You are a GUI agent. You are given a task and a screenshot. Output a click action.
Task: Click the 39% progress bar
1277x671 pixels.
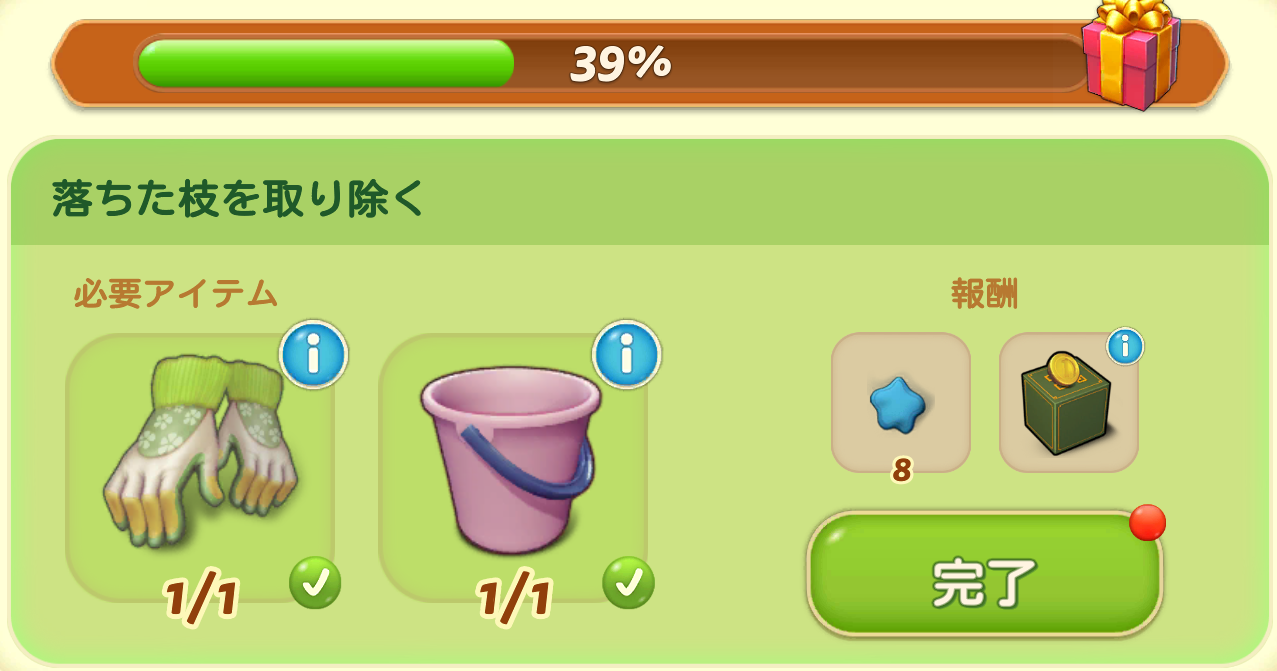[x=612, y=64]
